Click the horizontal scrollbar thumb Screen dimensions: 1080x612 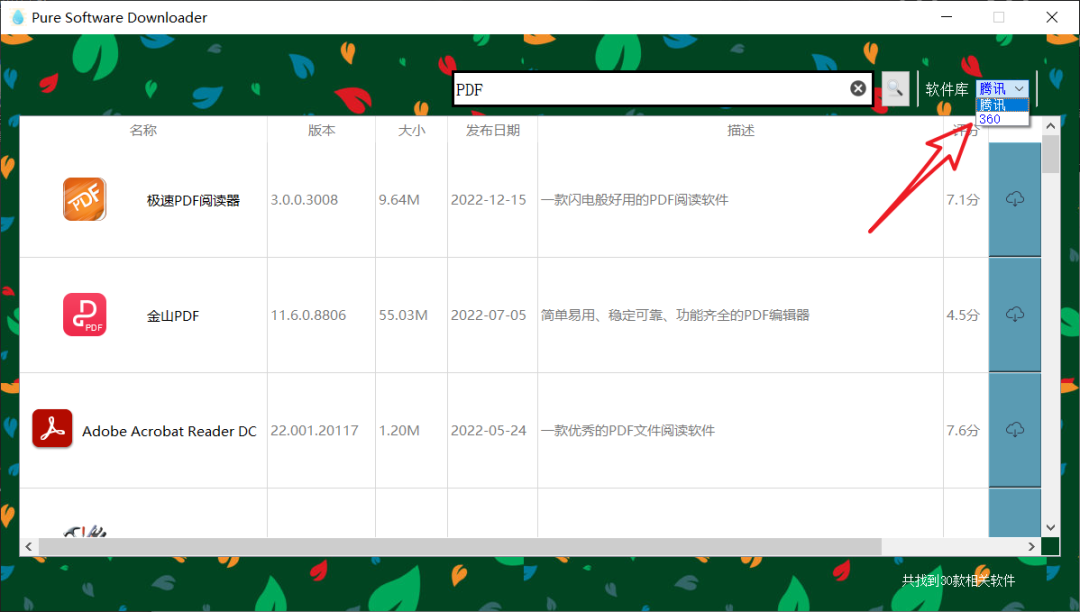(460, 547)
